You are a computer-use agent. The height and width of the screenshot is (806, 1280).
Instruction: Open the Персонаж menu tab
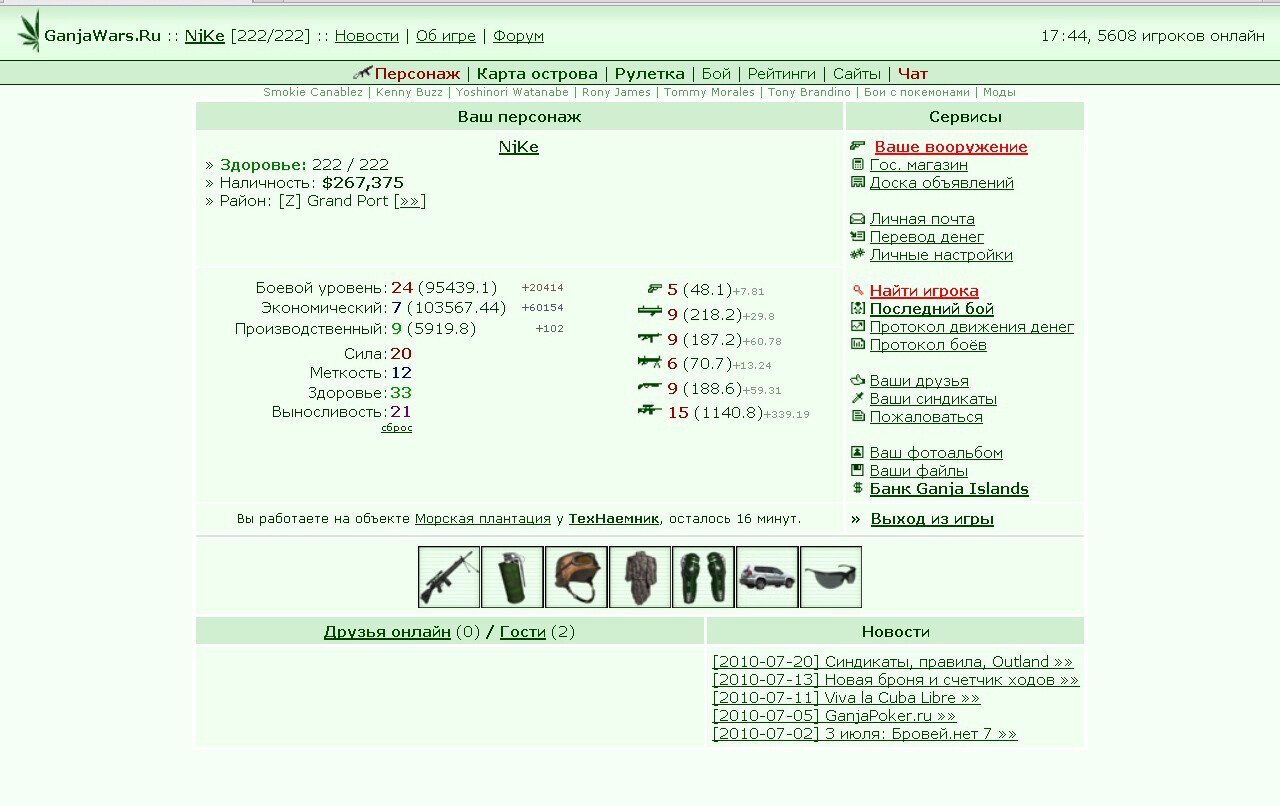418,73
